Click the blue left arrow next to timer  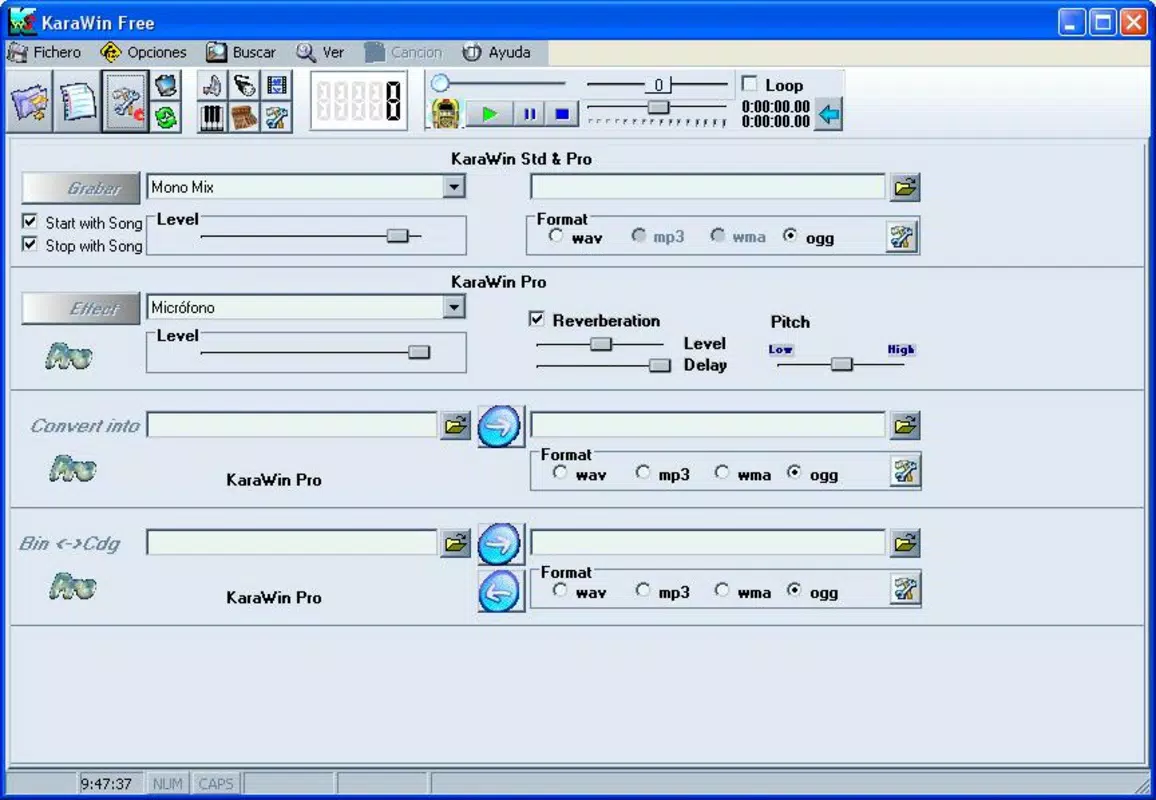coord(829,114)
